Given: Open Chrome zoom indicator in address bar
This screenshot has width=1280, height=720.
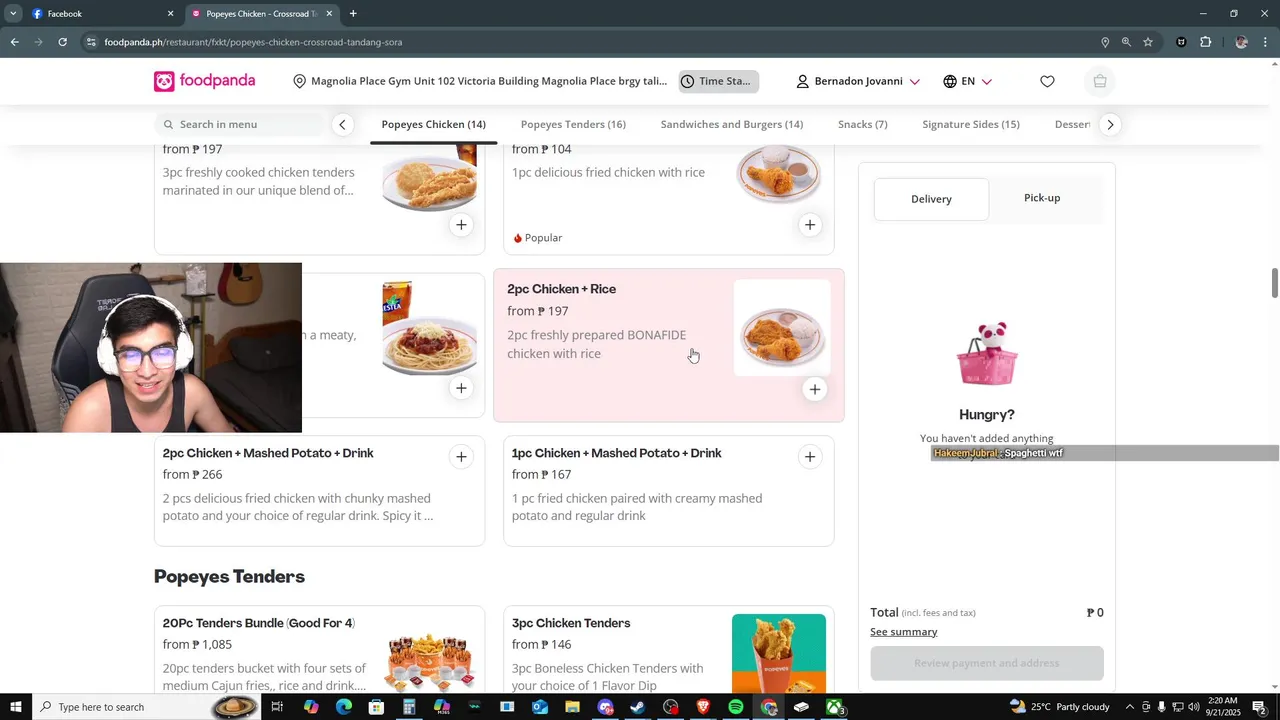Looking at the screenshot, I should 1126,42.
